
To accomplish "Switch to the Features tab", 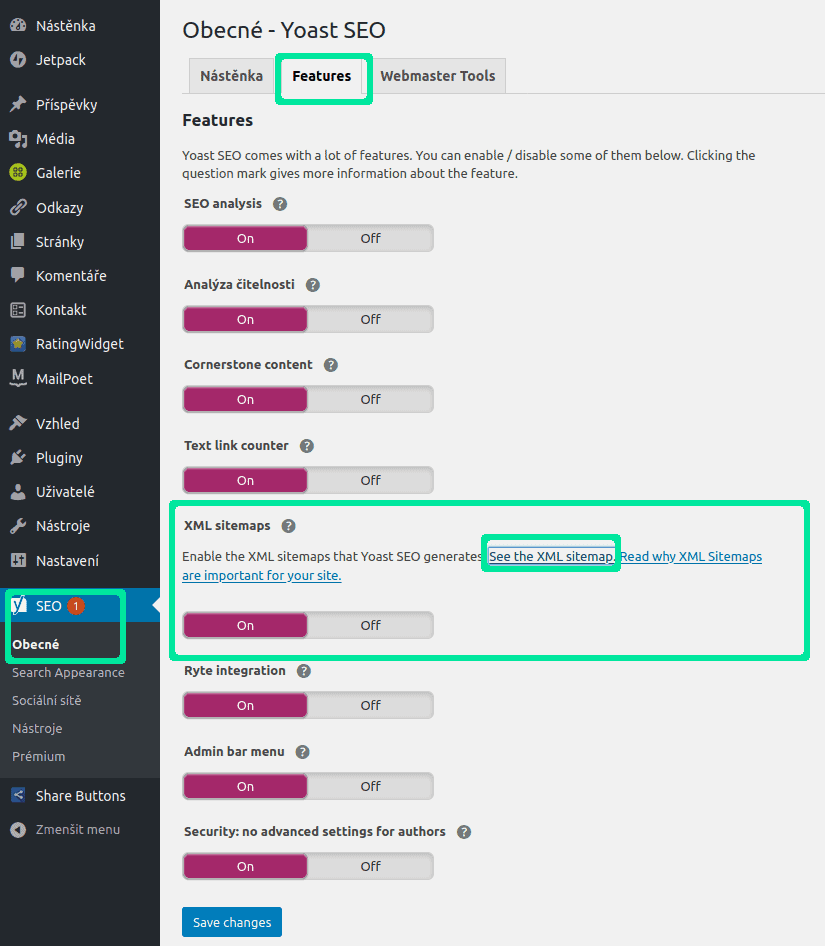I will (322, 76).
